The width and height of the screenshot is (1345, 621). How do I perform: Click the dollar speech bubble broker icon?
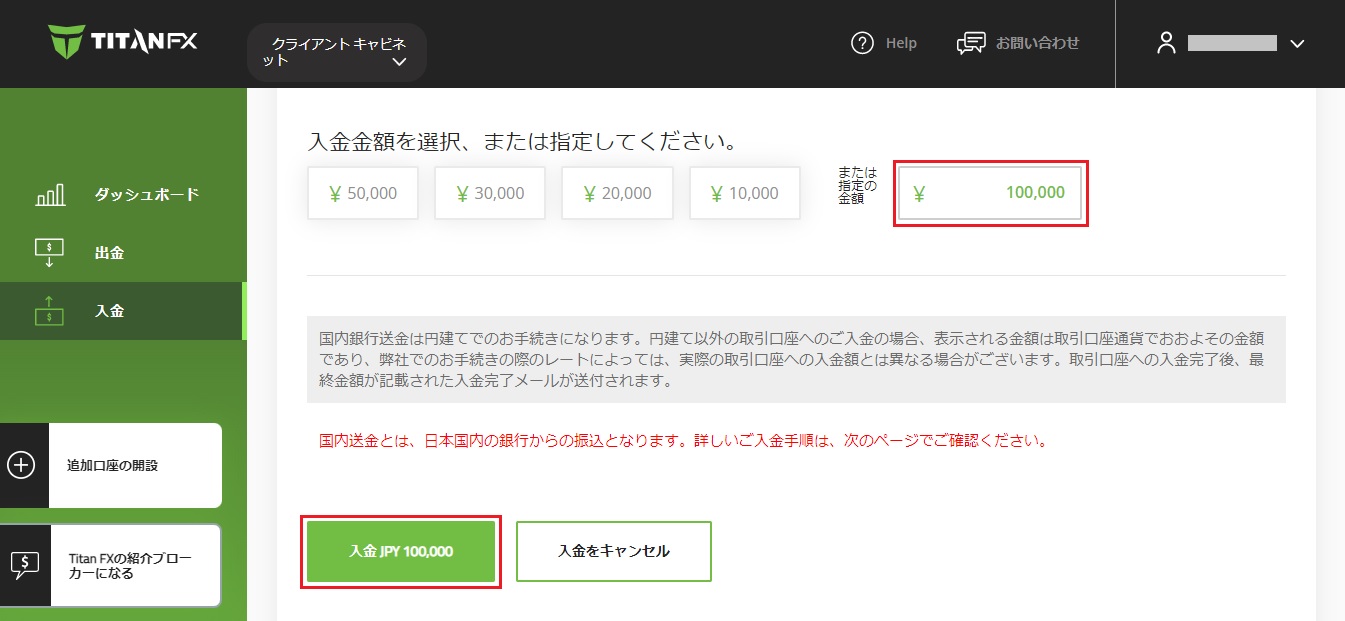24,566
